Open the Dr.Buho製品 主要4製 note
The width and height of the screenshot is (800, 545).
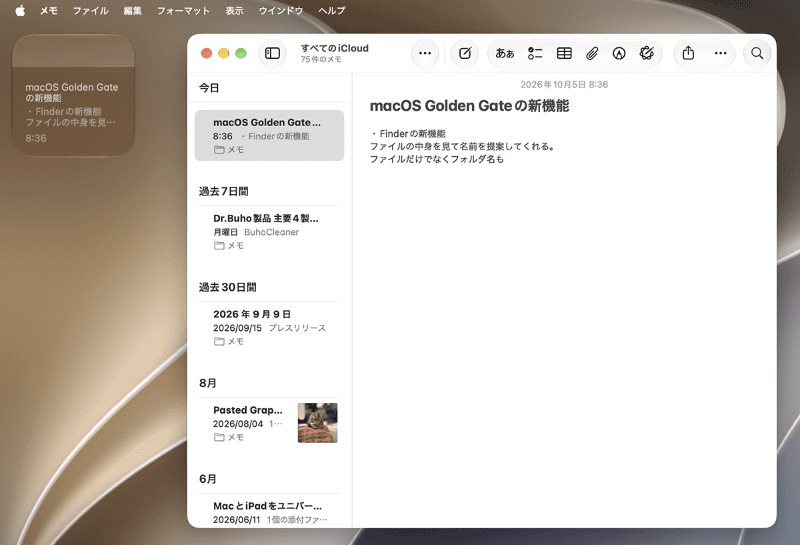click(x=269, y=232)
